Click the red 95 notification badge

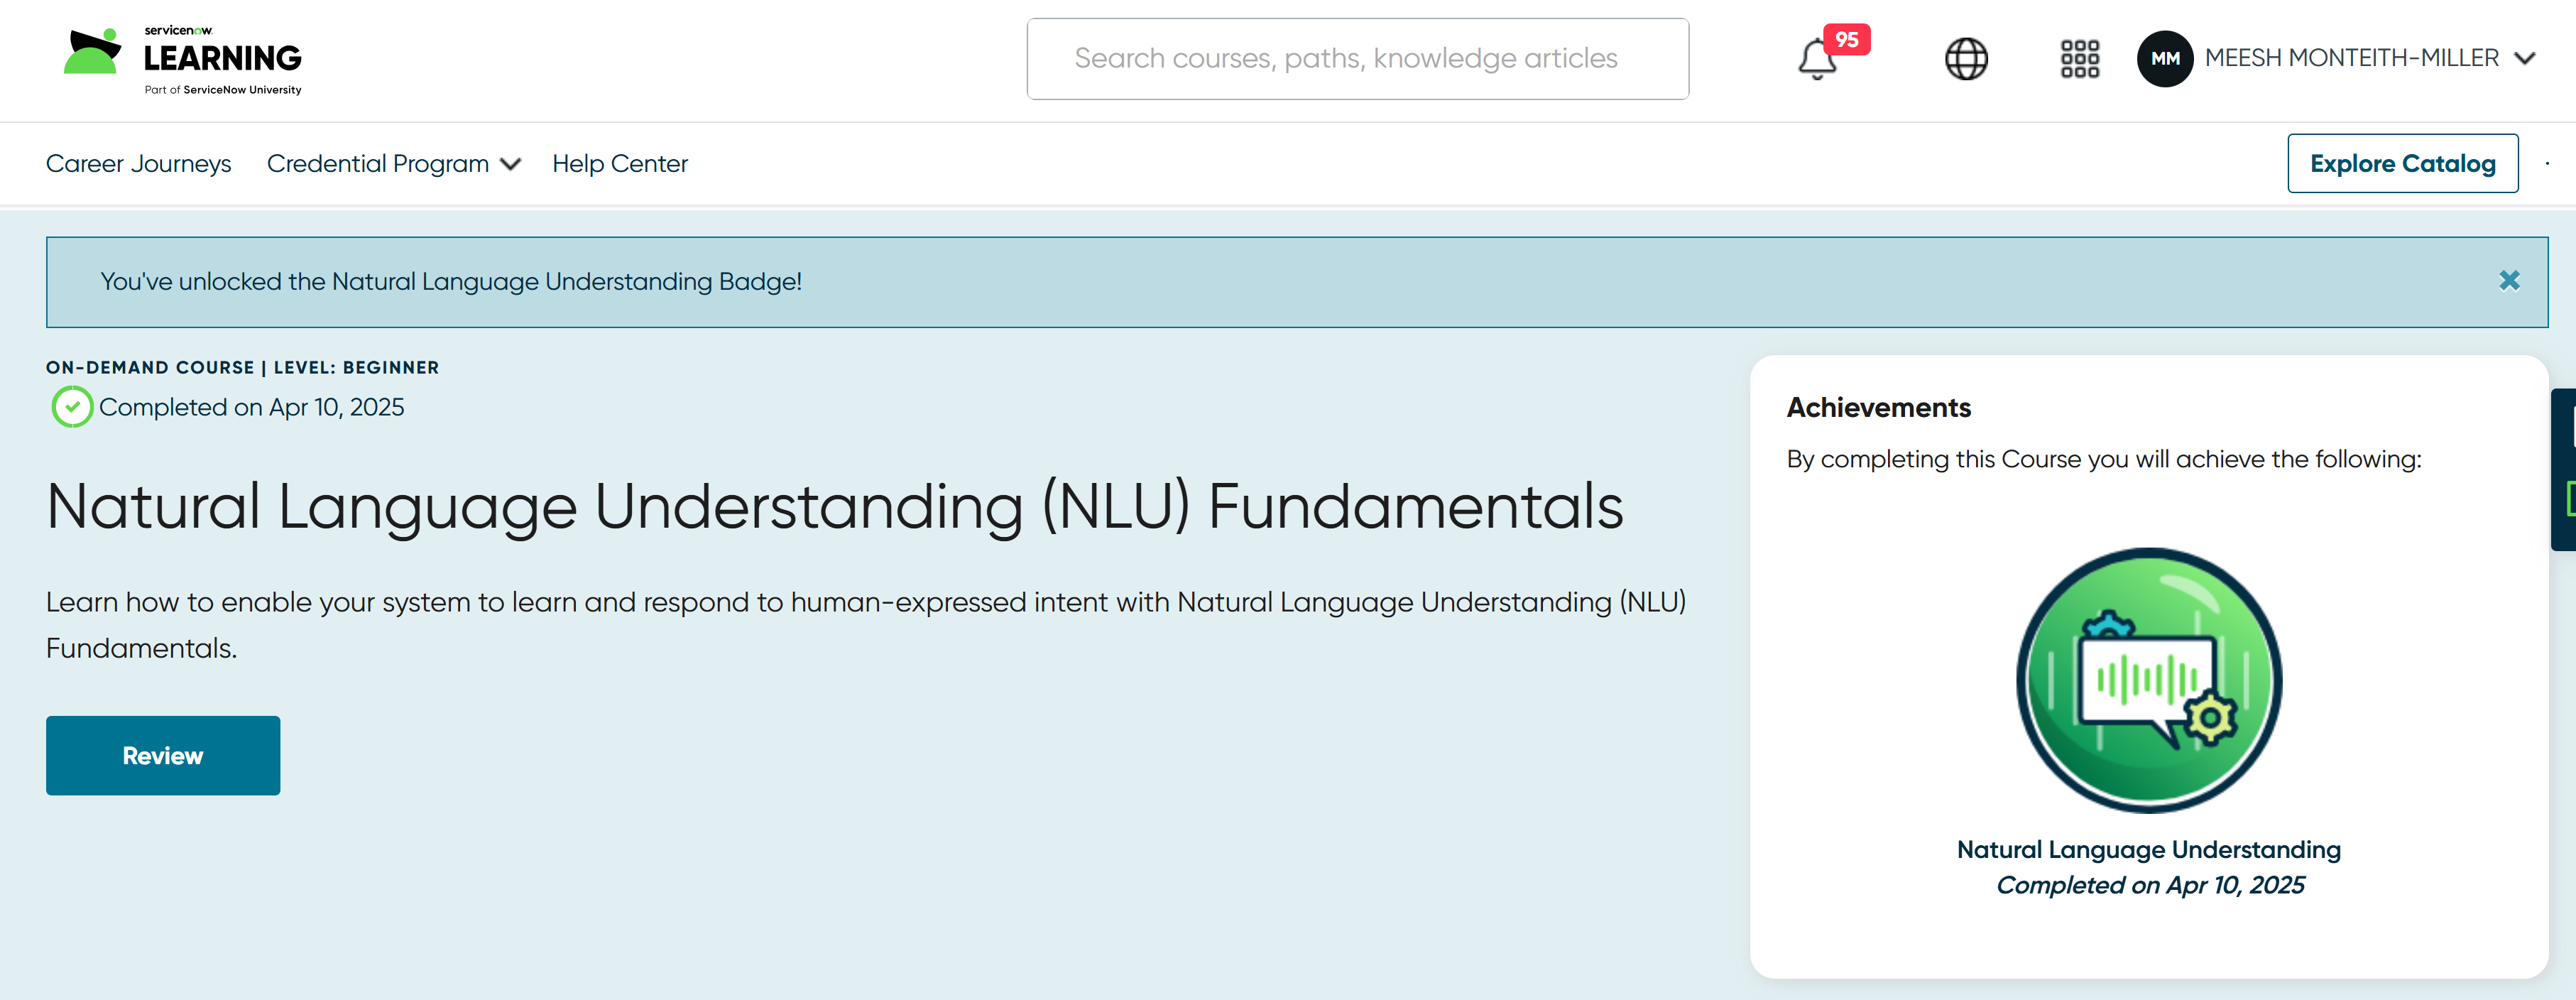pos(1846,40)
